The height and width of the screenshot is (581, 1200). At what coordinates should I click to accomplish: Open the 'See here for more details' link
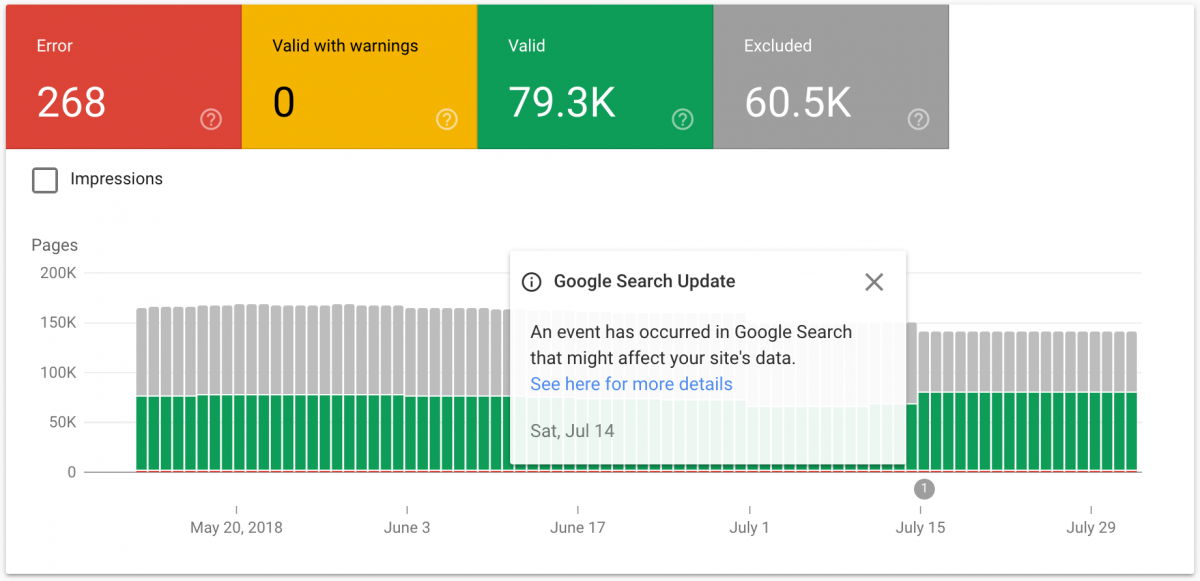coord(631,384)
